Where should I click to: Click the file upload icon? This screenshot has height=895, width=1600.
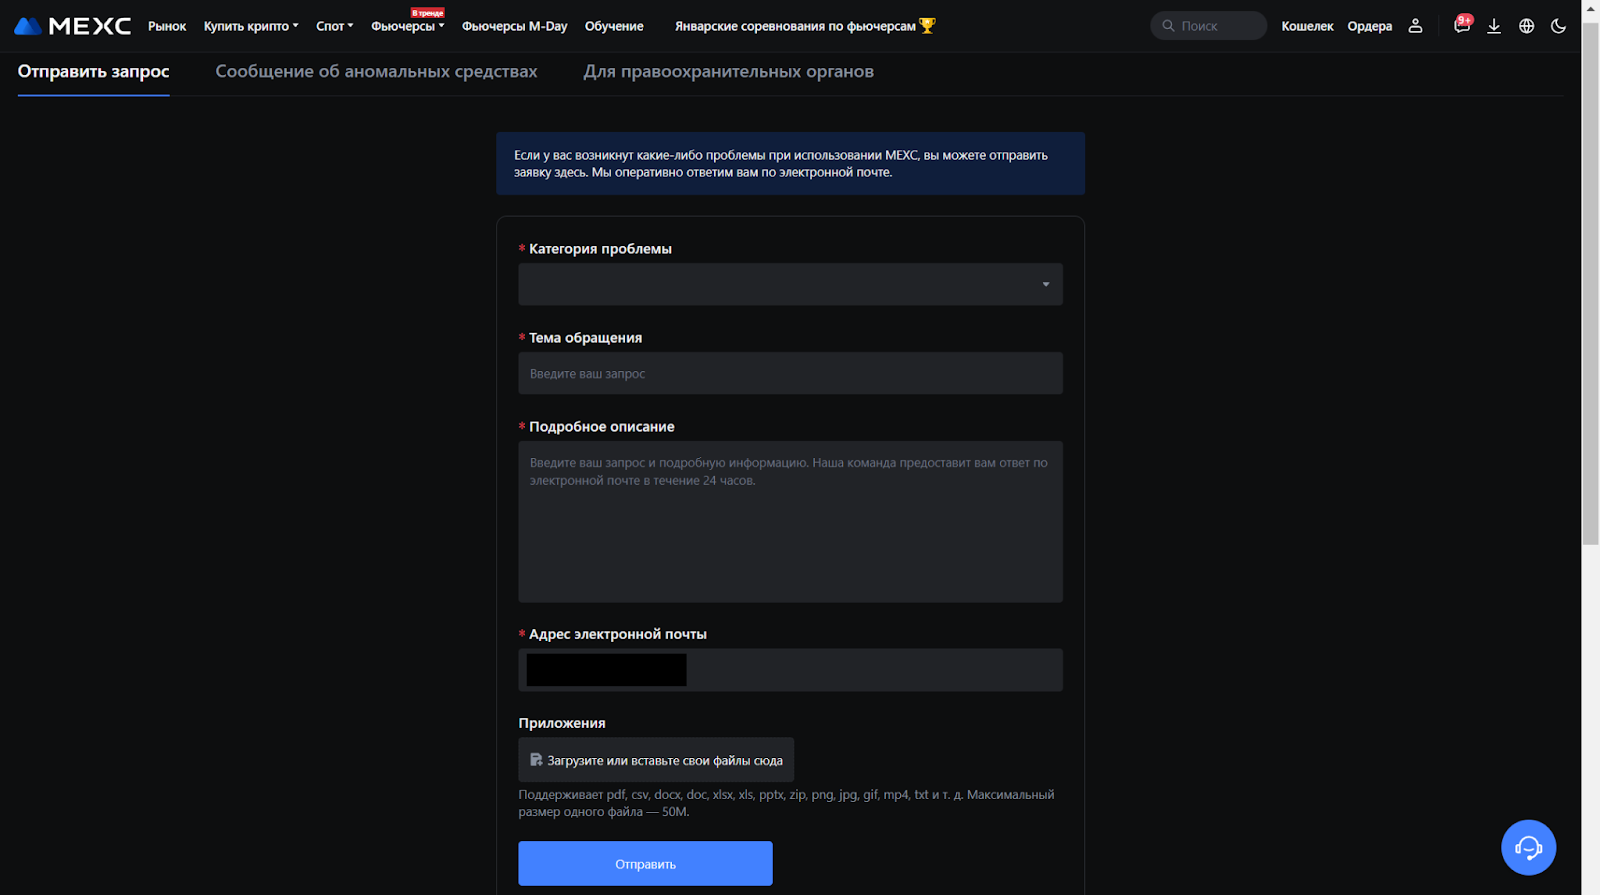[x=536, y=760]
